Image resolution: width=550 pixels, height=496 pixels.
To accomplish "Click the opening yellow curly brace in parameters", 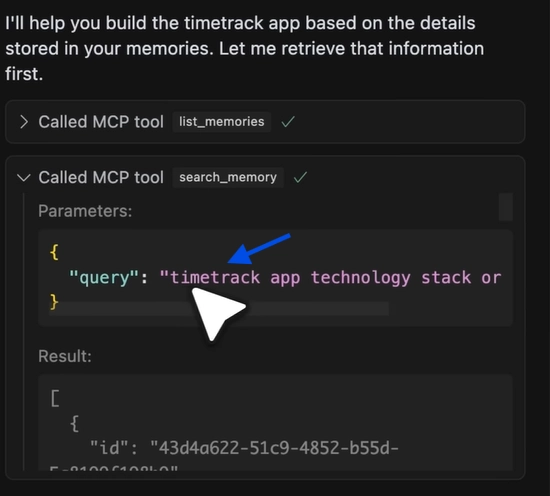I will (54, 252).
